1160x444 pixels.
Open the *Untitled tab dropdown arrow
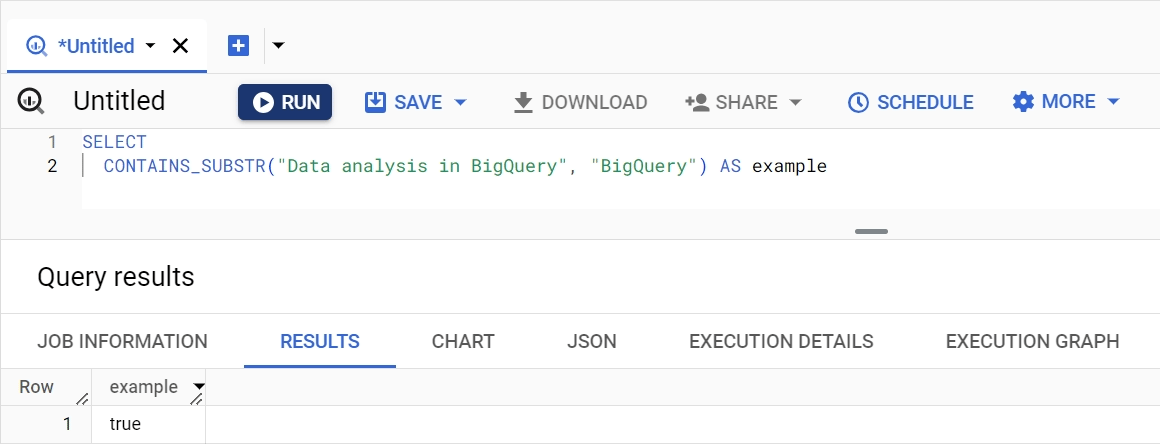click(150, 46)
